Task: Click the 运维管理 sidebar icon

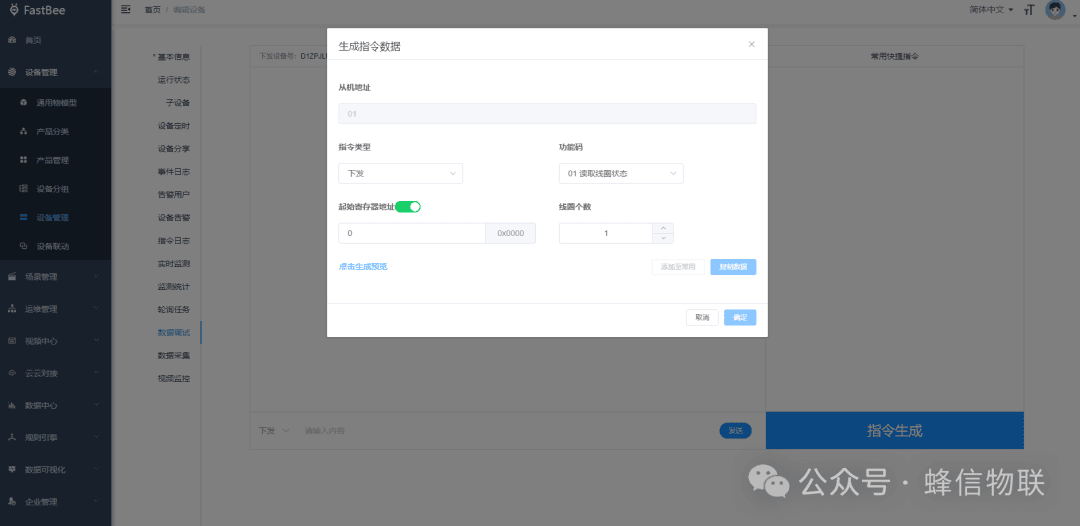Action: [x=12, y=309]
